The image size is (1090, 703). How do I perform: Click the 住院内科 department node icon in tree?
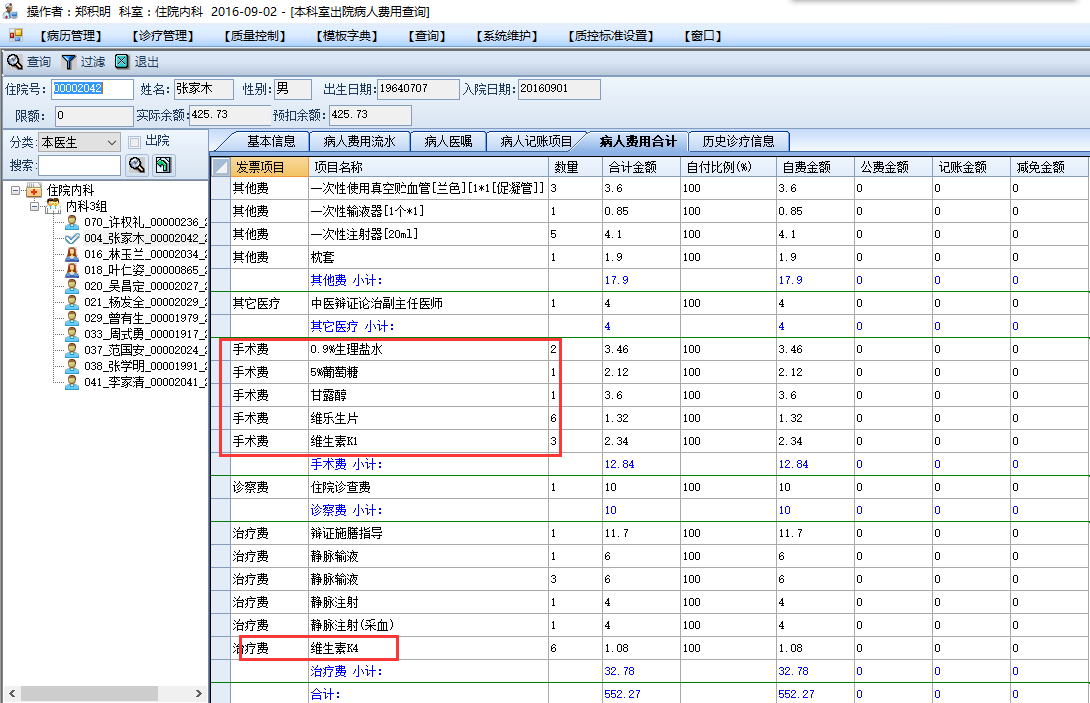click(x=33, y=190)
